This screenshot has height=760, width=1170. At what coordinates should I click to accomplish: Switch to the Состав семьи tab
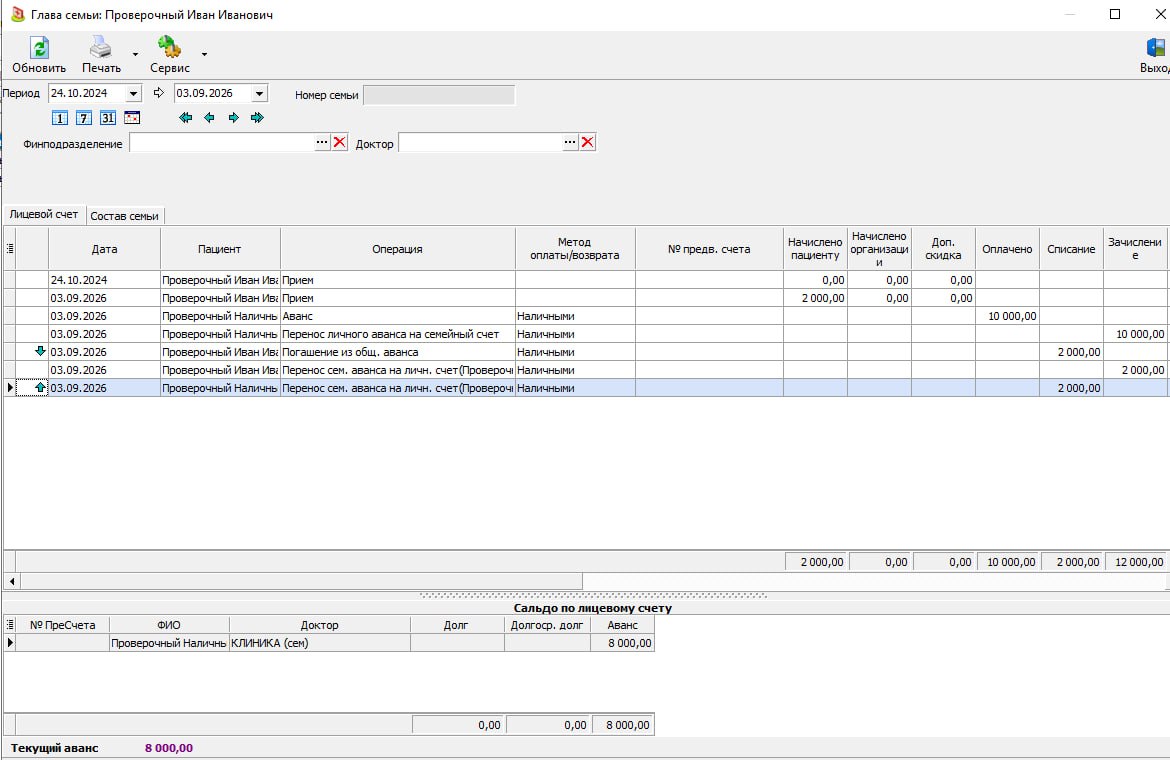coord(125,216)
